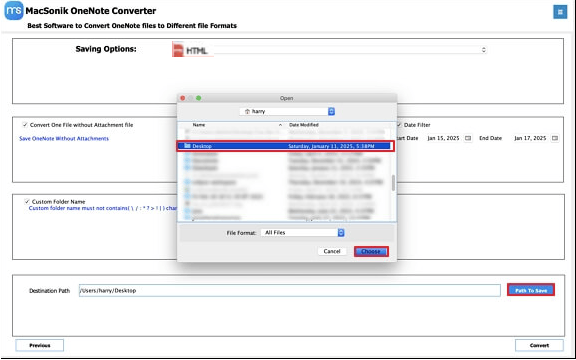The image size is (576, 360).
Task: Open the Start Date calendar picker
Action: point(468,138)
